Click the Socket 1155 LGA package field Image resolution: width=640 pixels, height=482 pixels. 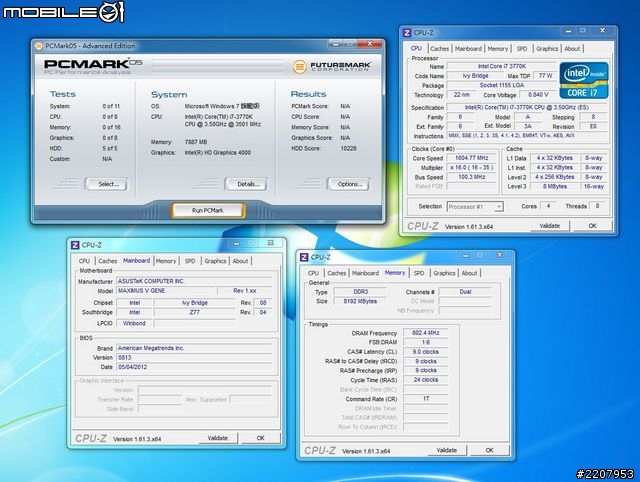(502, 85)
